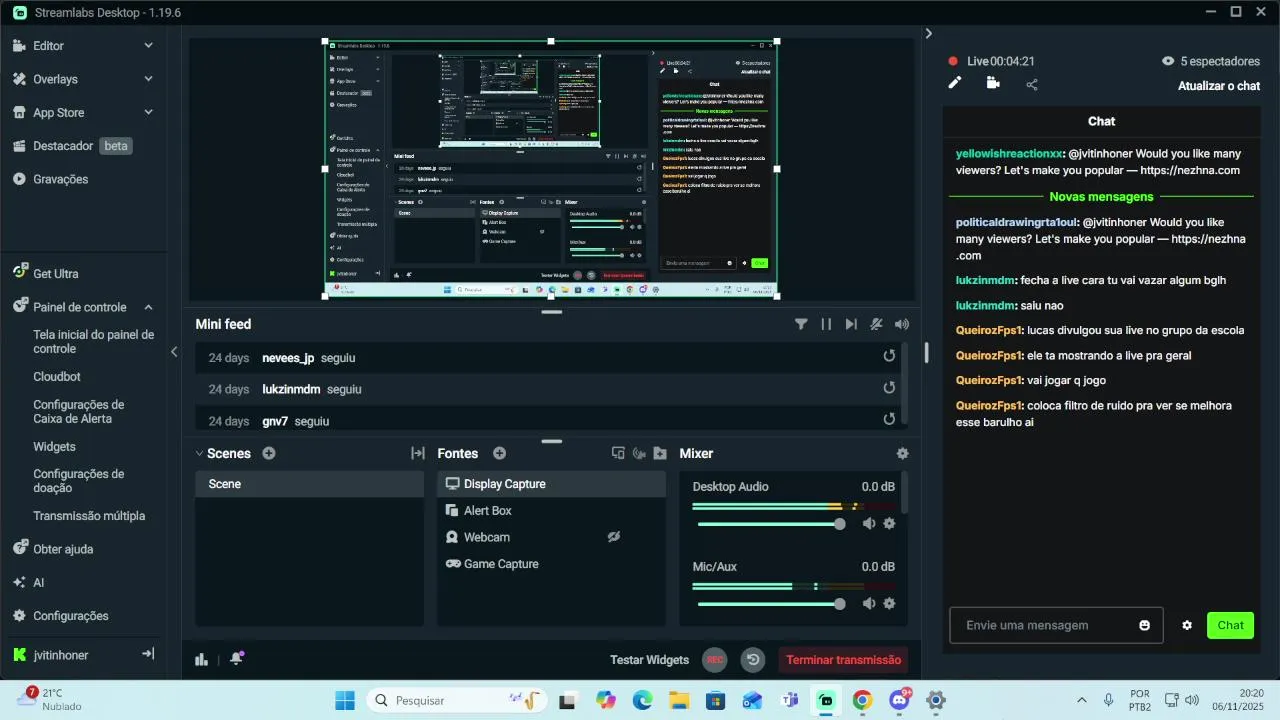Filter mini feed events with funnel icon
Viewport: 1280px width, 720px height.
click(x=801, y=324)
